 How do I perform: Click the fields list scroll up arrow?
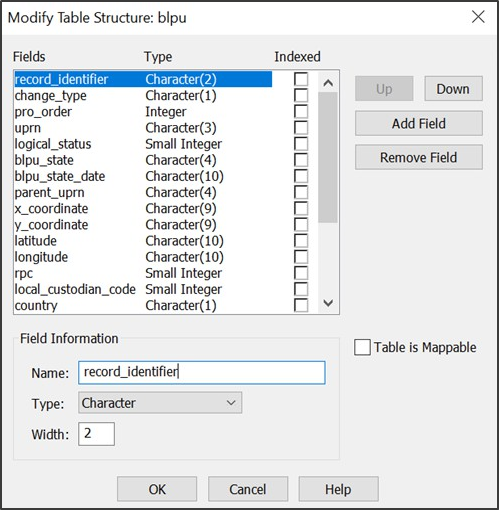[x=328, y=83]
